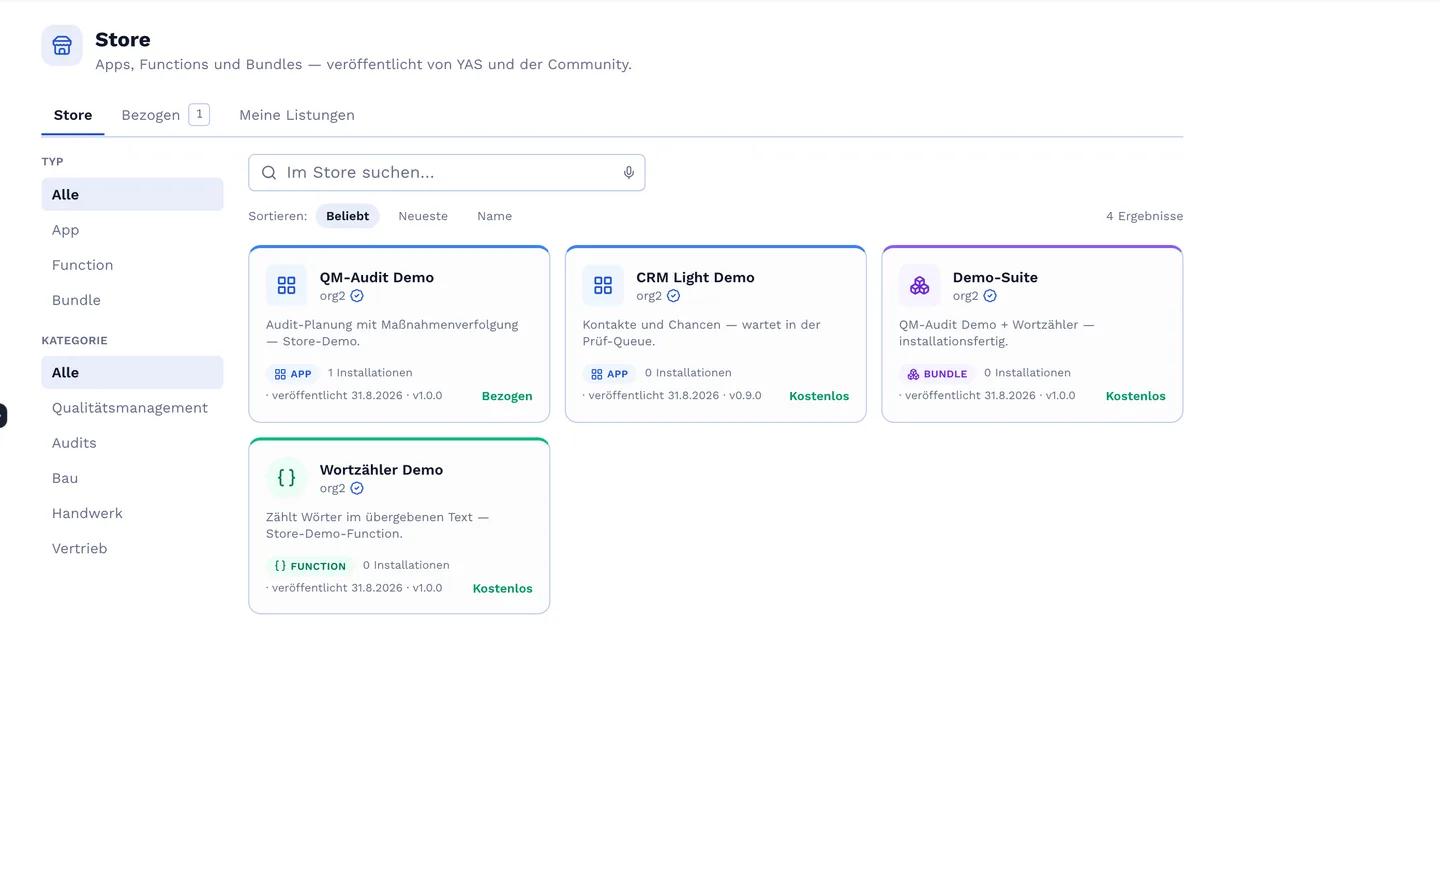1440x881 pixels.
Task: Select Alle under the Typ filter
Action: click(132, 194)
